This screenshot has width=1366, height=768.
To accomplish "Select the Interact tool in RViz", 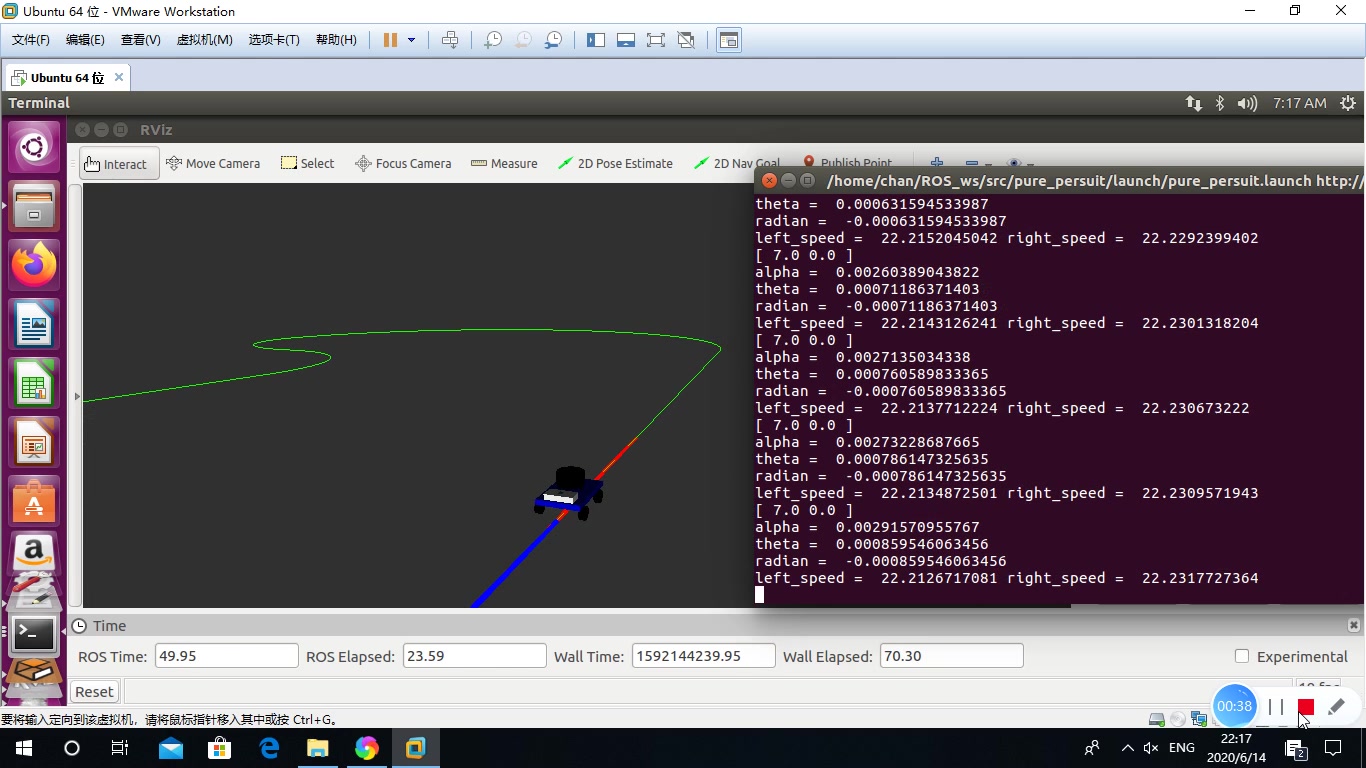I will (118, 164).
